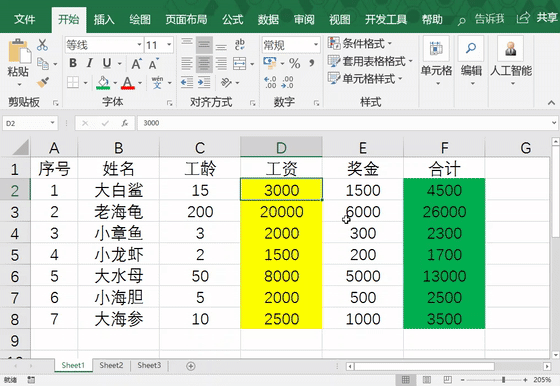Click the Borders icon

pyautogui.click(x=73, y=82)
